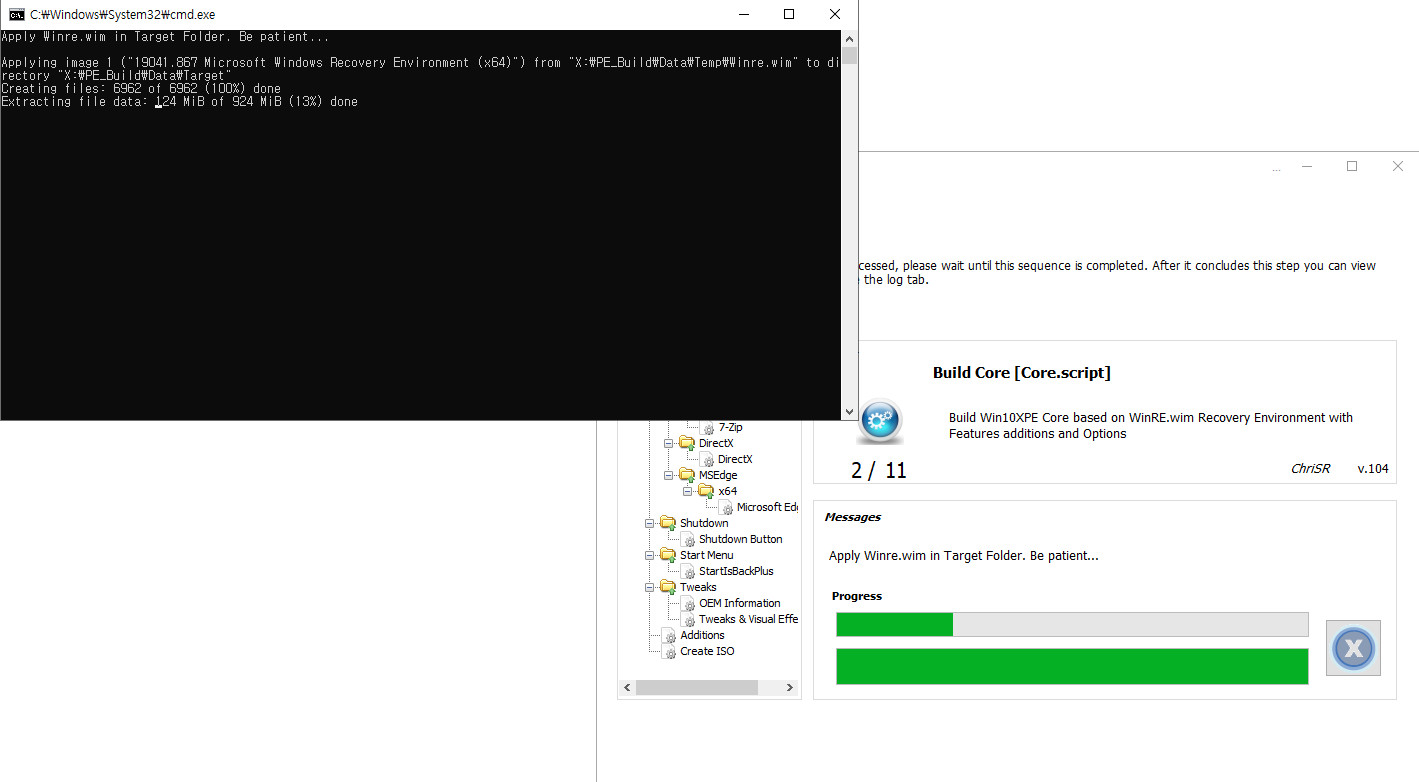The height and width of the screenshot is (782, 1419).
Task: Click the 'v.104' version label
Action: [x=1372, y=469]
